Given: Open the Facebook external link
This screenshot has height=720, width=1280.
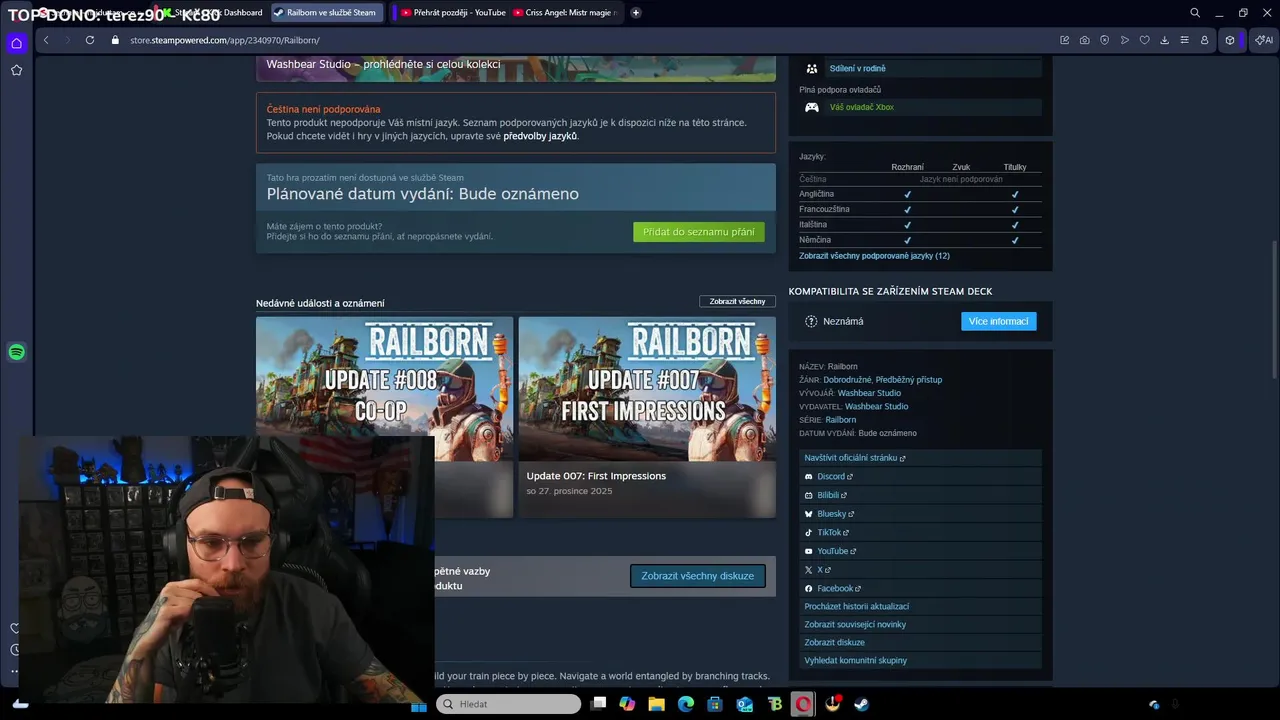Looking at the screenshot, I should coord(920,588).
